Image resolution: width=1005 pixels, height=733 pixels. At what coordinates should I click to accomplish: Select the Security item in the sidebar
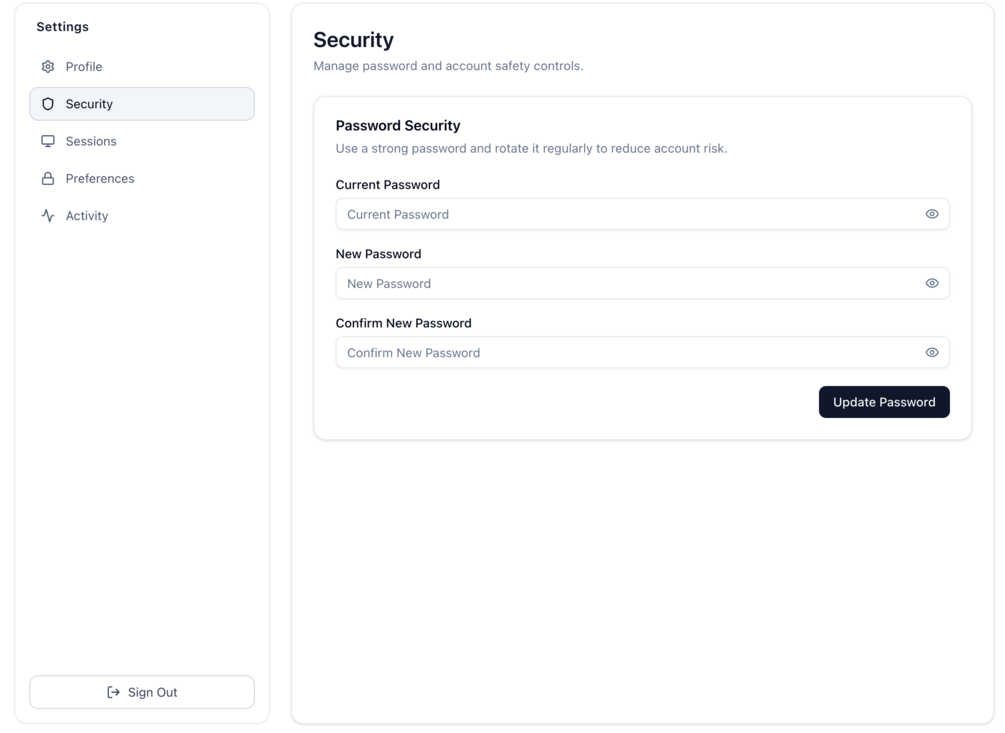tap(142, 104)
